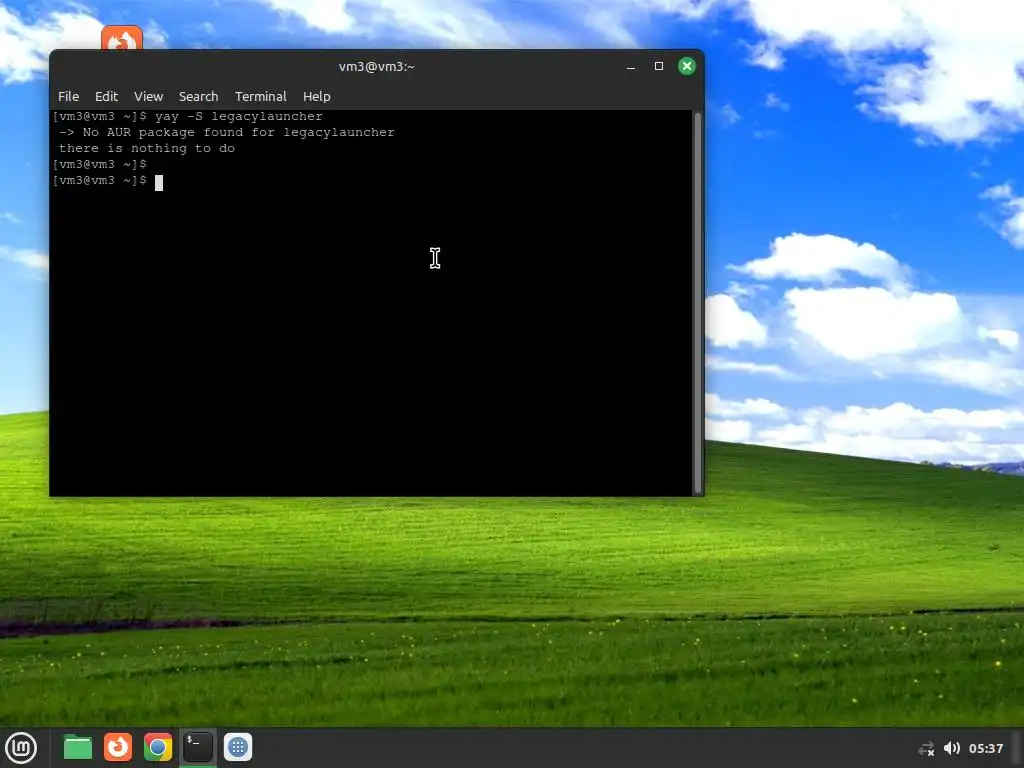The height and width of the screenshot is (768, 1024).
Task: Maximize the terminal window
Action: point(659,66)
